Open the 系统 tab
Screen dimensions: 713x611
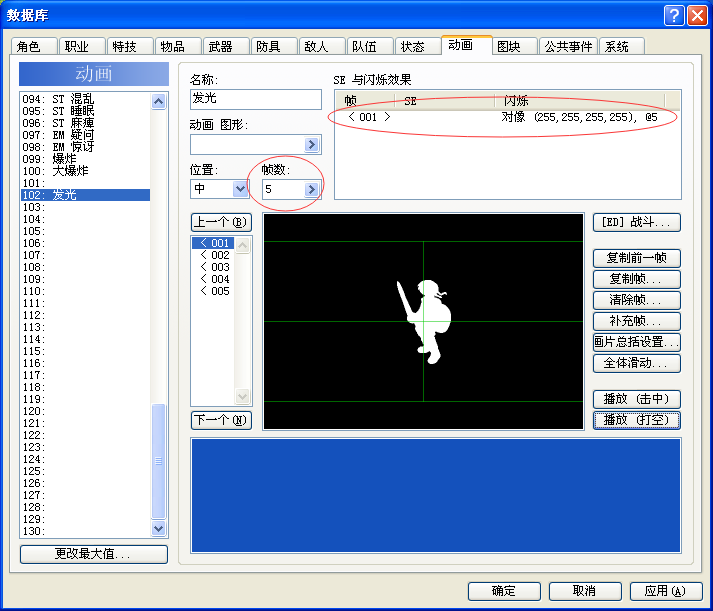pyautogui.click(x=622, y=46)
